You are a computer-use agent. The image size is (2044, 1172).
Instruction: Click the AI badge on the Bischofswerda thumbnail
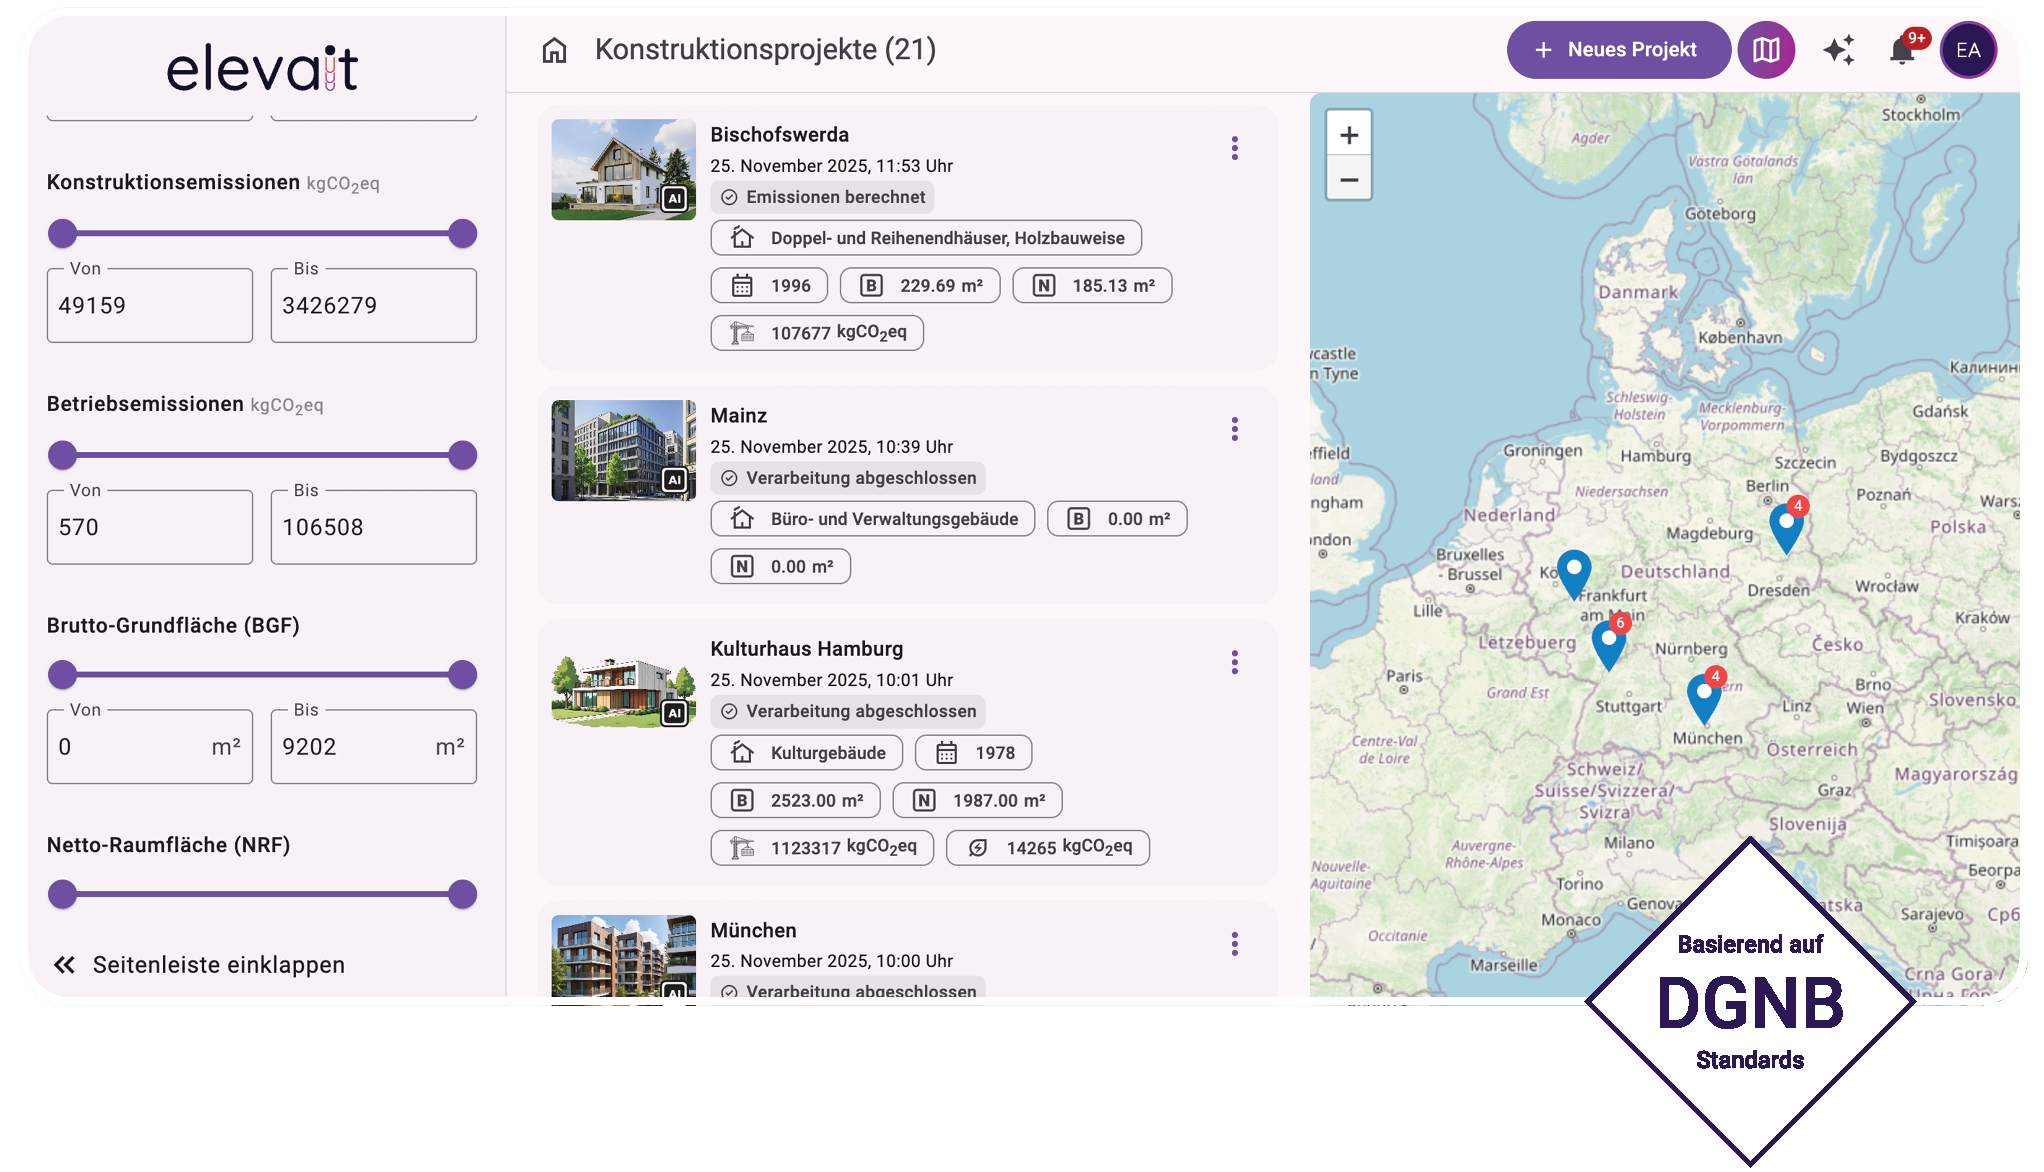pyautogui.click(x=676, y=198)
